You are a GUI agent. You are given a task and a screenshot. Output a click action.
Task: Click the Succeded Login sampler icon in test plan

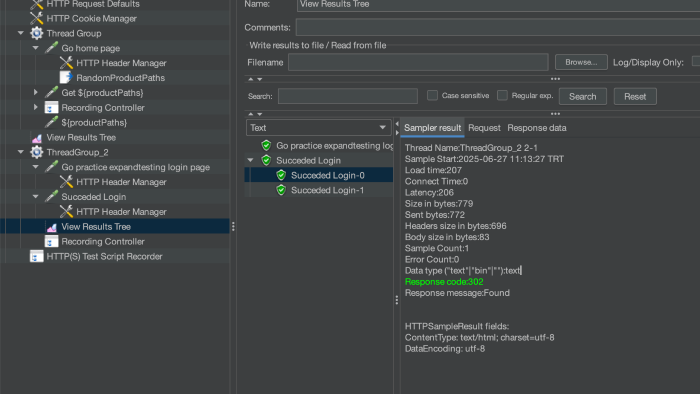[51, 197]
